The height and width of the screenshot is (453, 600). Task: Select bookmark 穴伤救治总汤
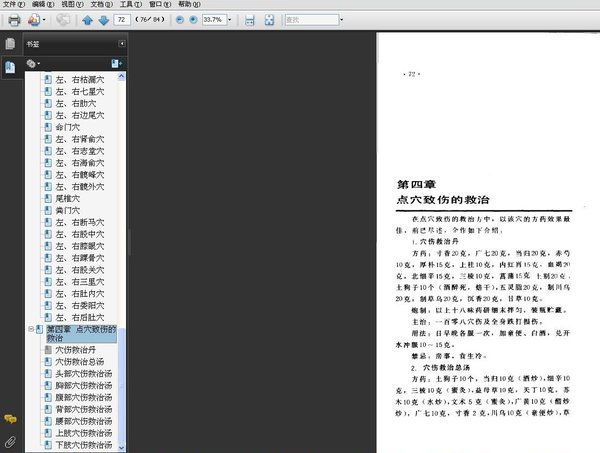(x=80, y=362)
